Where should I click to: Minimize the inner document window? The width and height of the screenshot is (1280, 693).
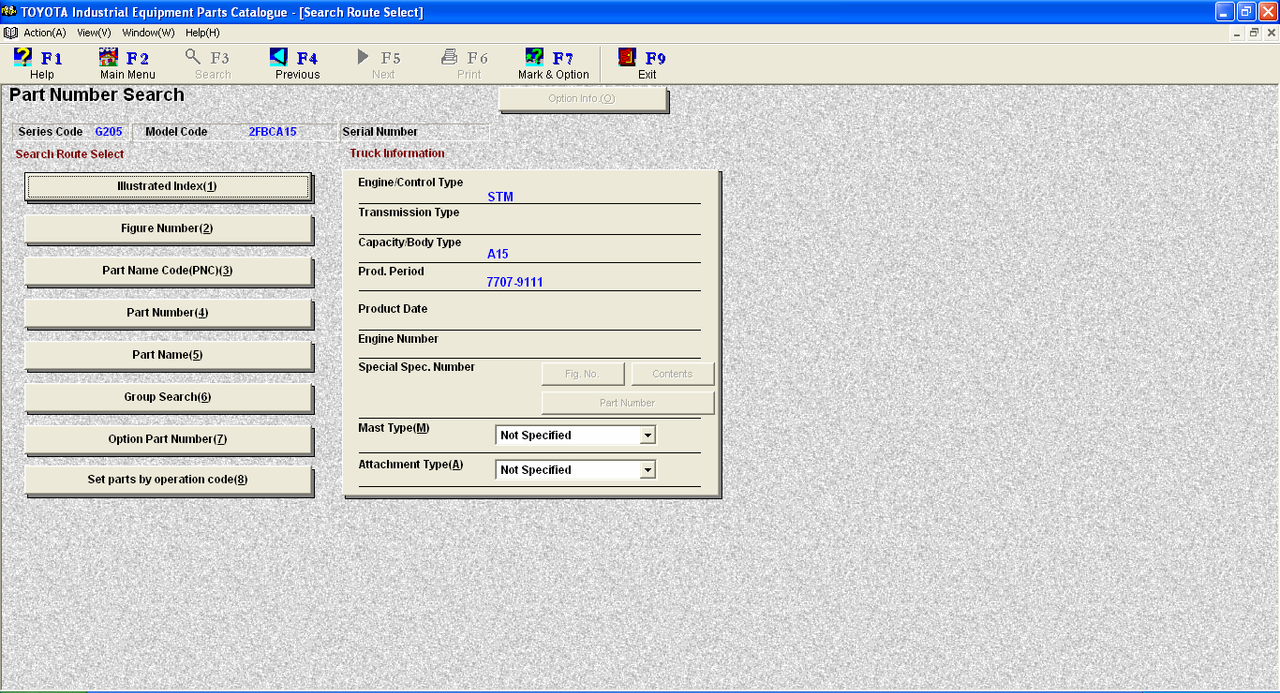click(1238, 33)
